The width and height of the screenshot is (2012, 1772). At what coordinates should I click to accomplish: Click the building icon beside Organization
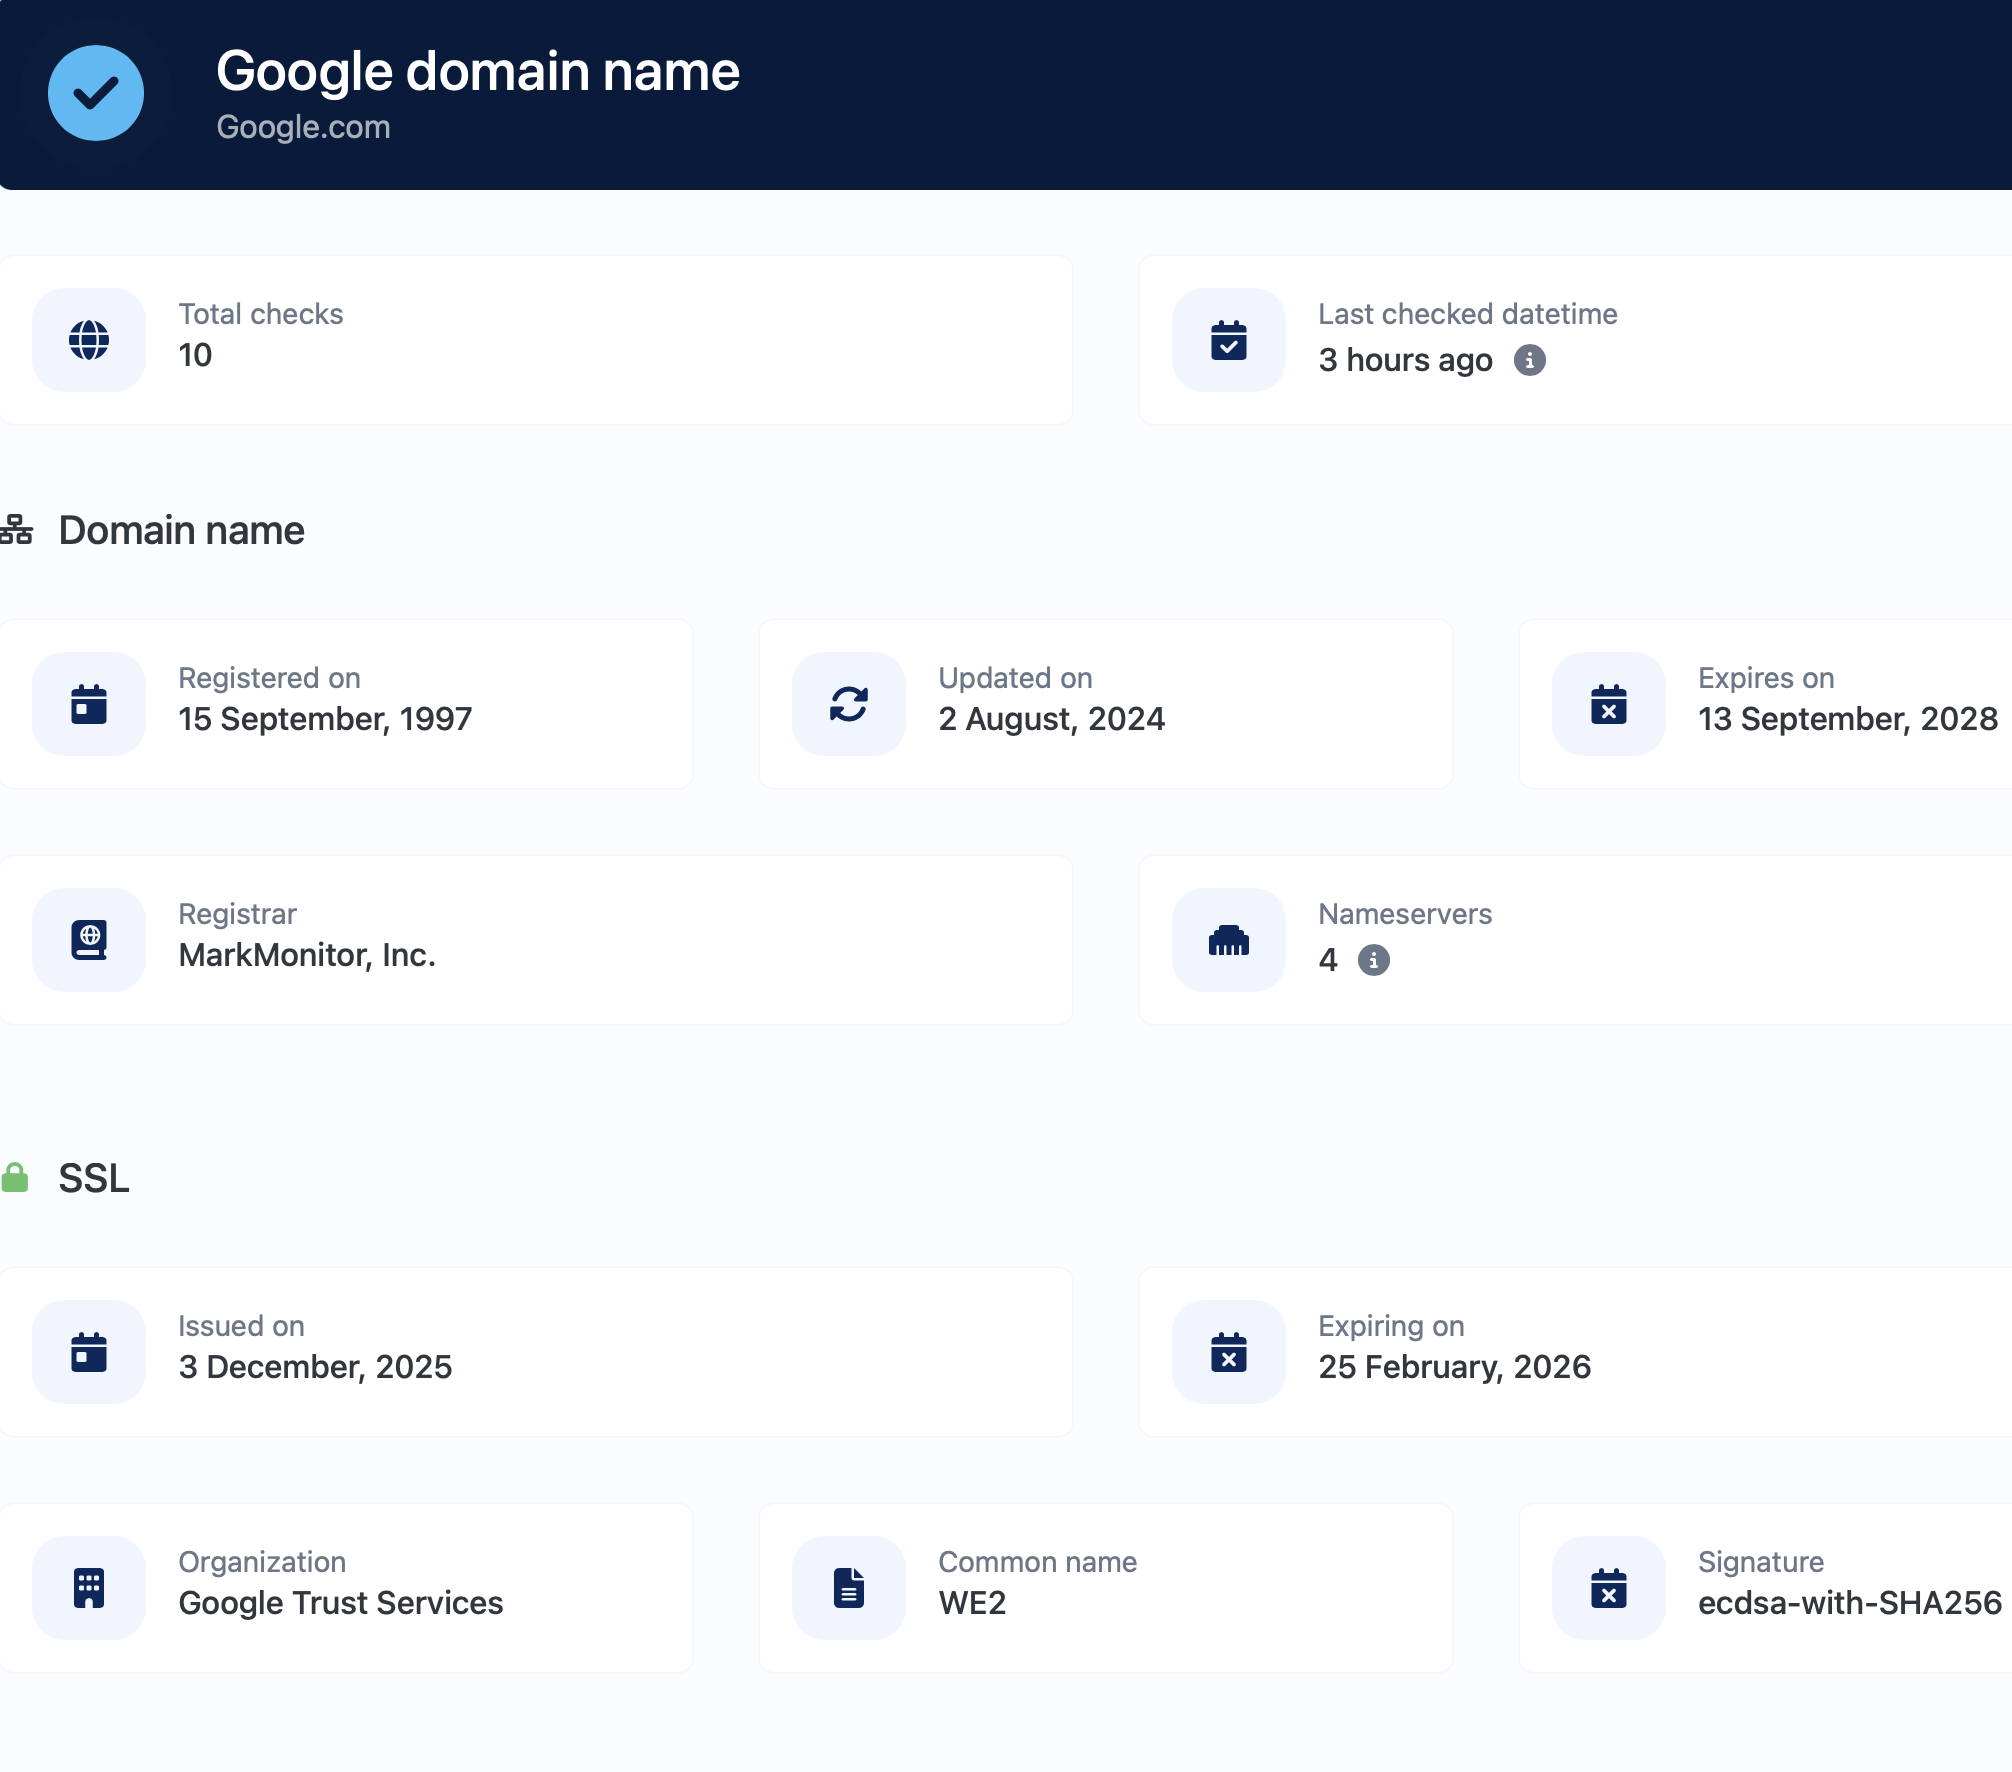tap(89, 1588)
